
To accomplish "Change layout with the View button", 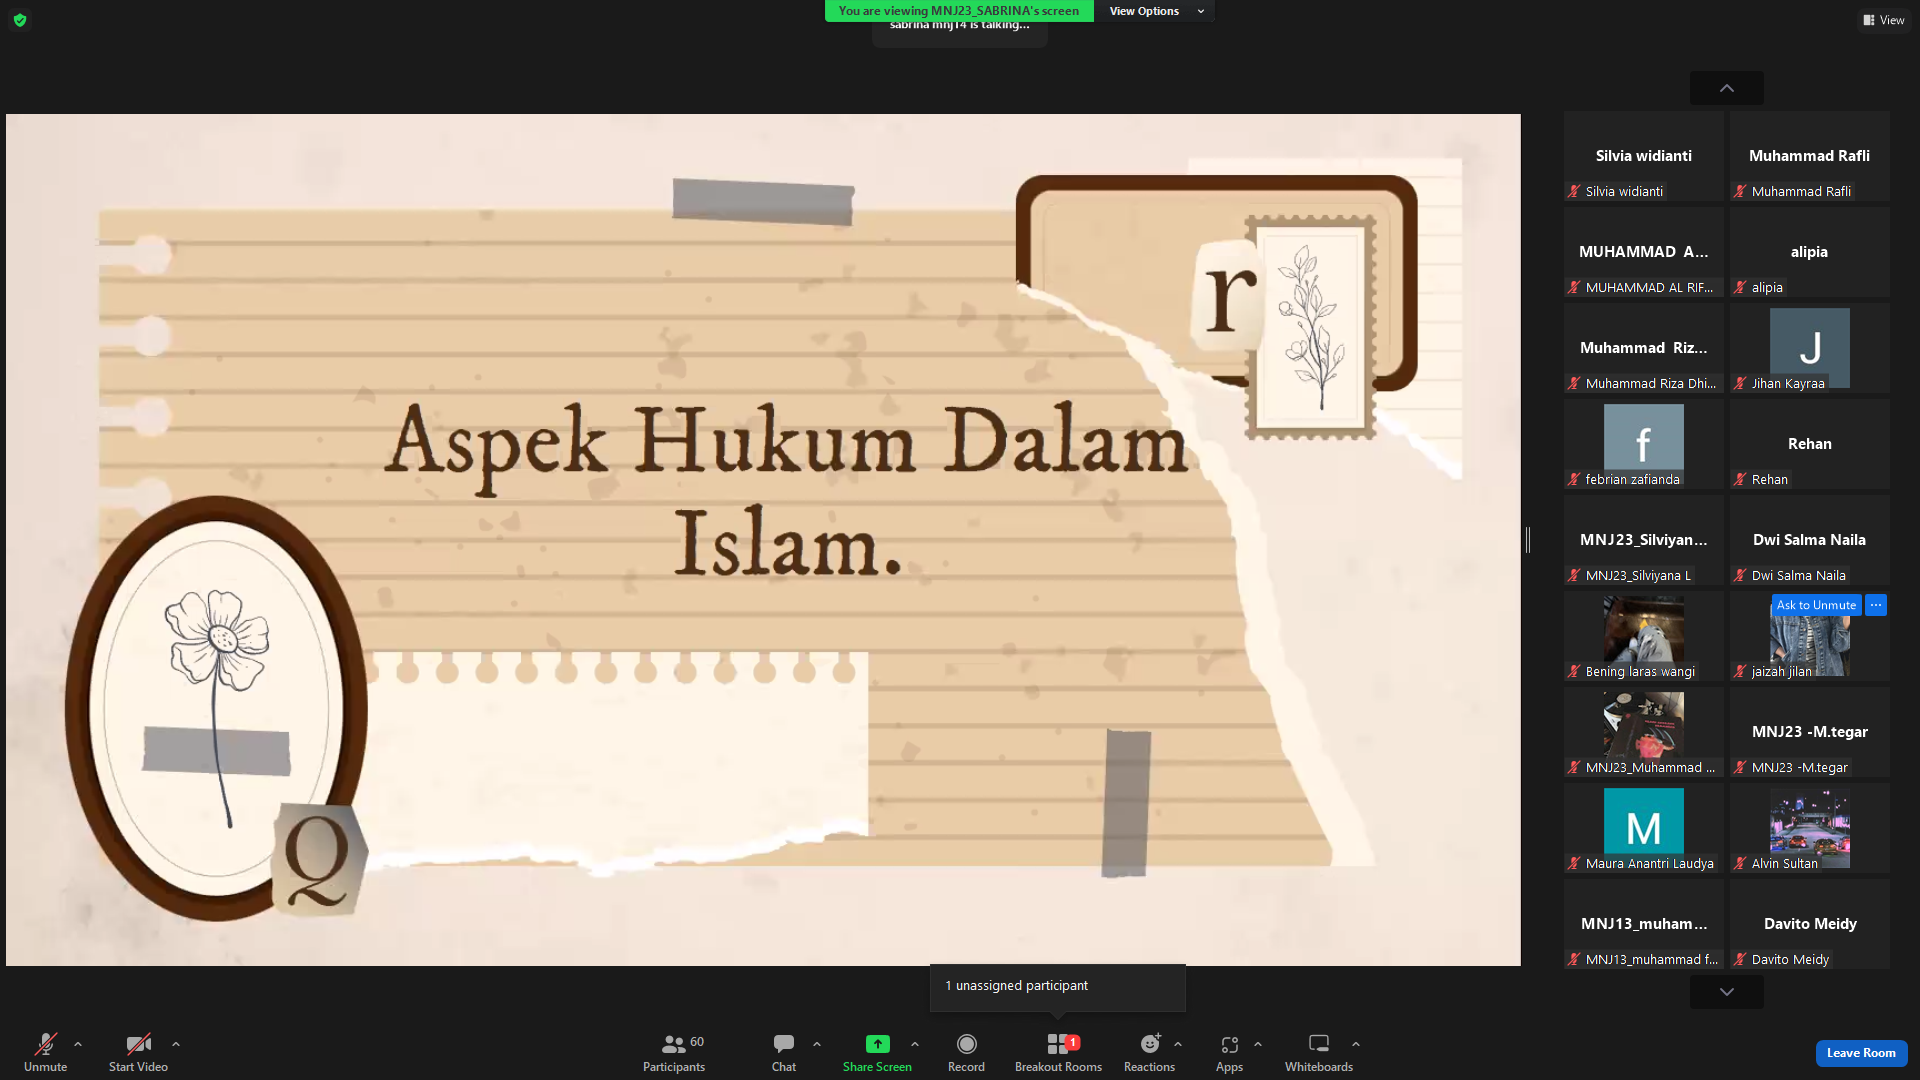I will (x=1884, y=20).
